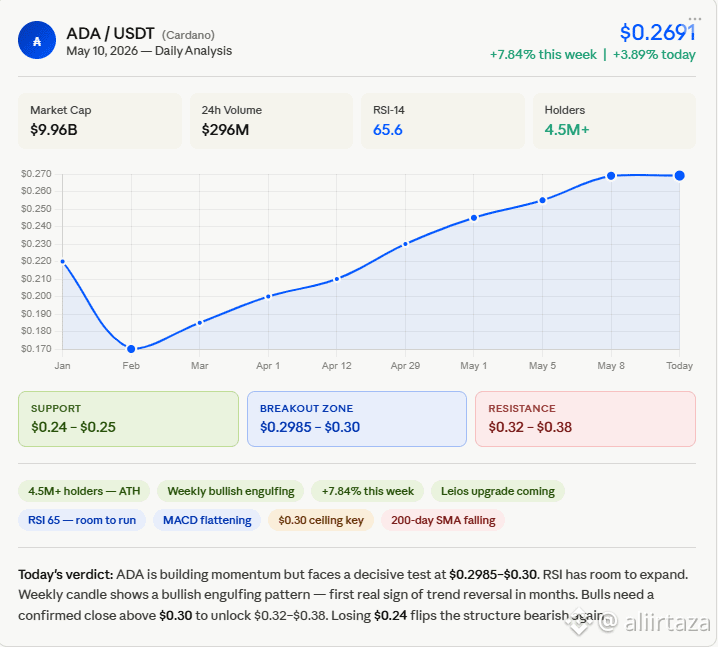Click the Today x-axis label

(x=680, y=365)
